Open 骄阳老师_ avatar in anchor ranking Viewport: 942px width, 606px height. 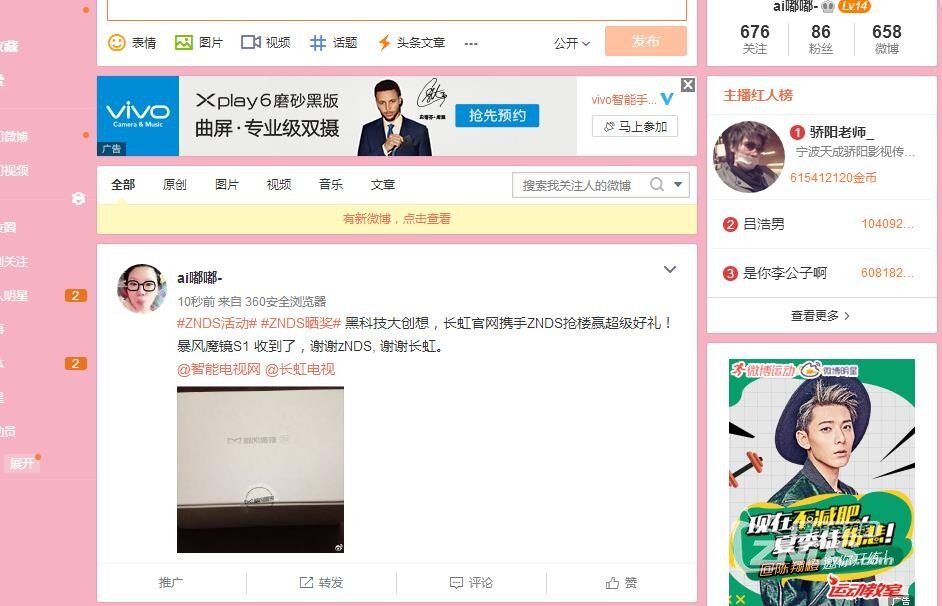point(749,157)
